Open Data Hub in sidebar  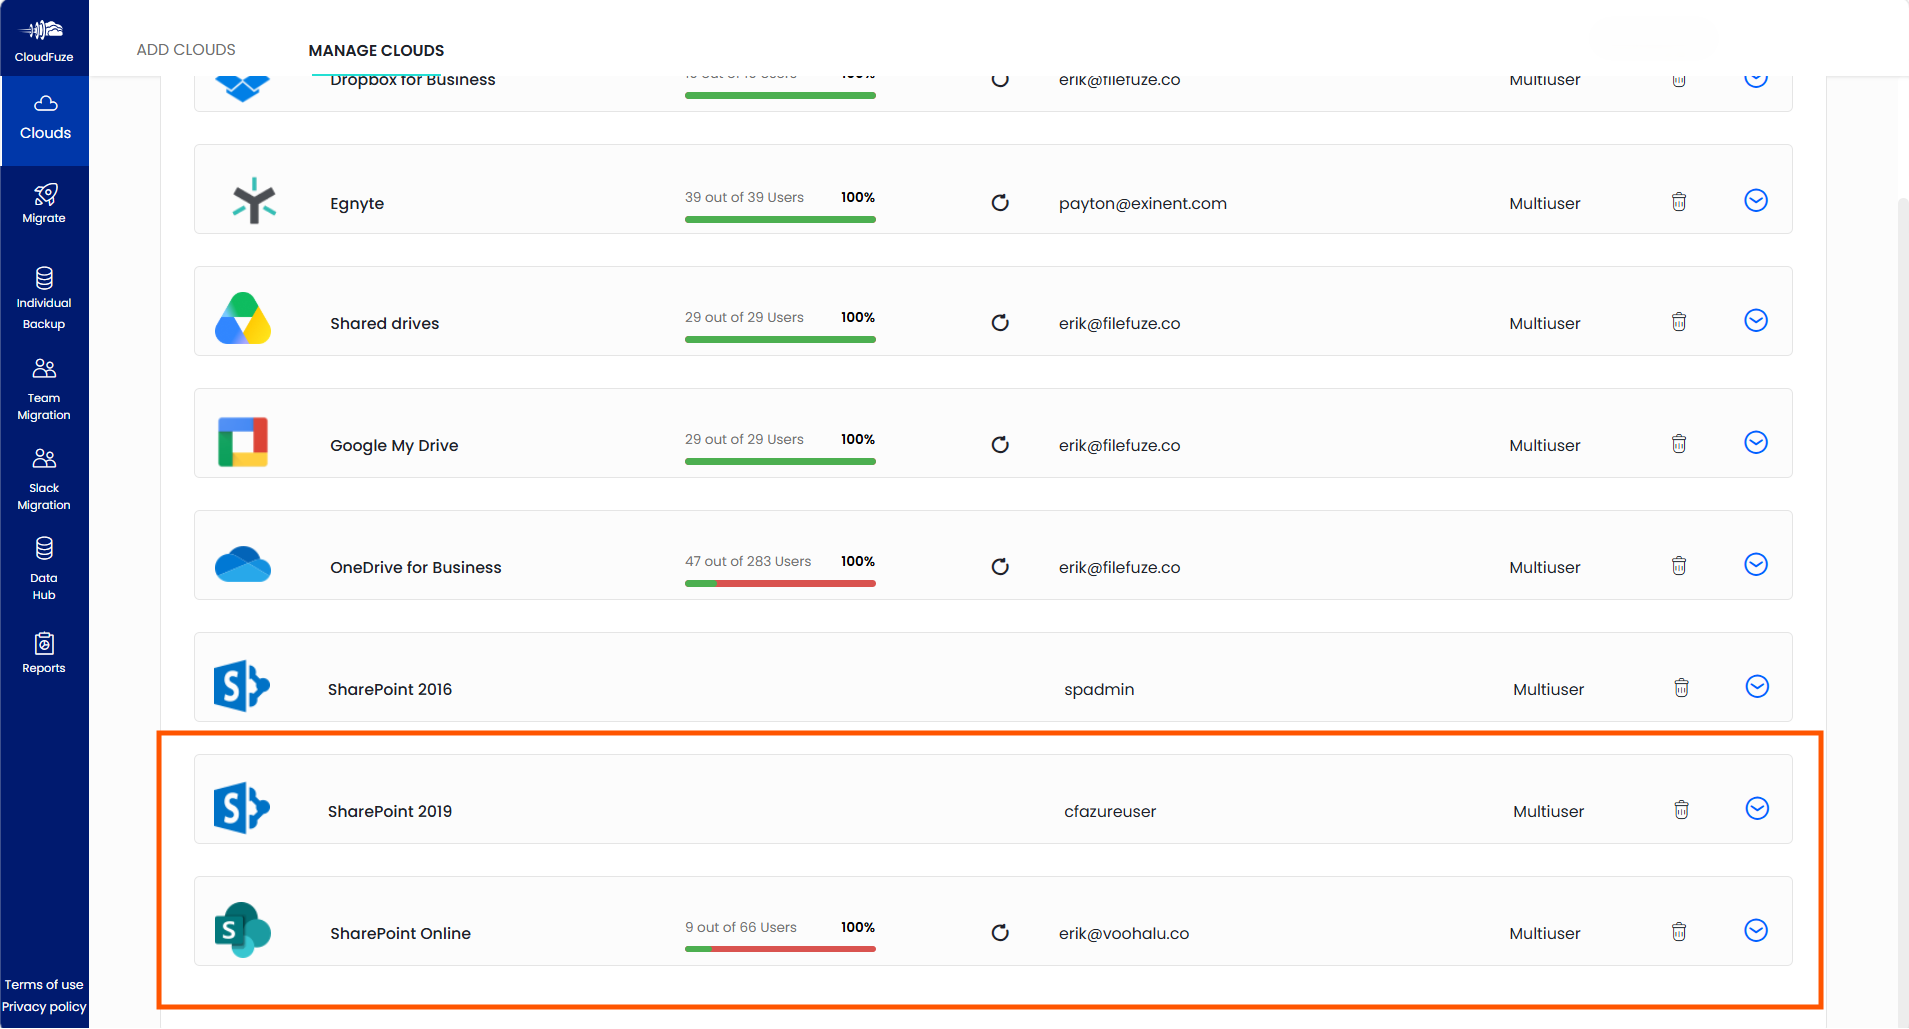[44, 569]
